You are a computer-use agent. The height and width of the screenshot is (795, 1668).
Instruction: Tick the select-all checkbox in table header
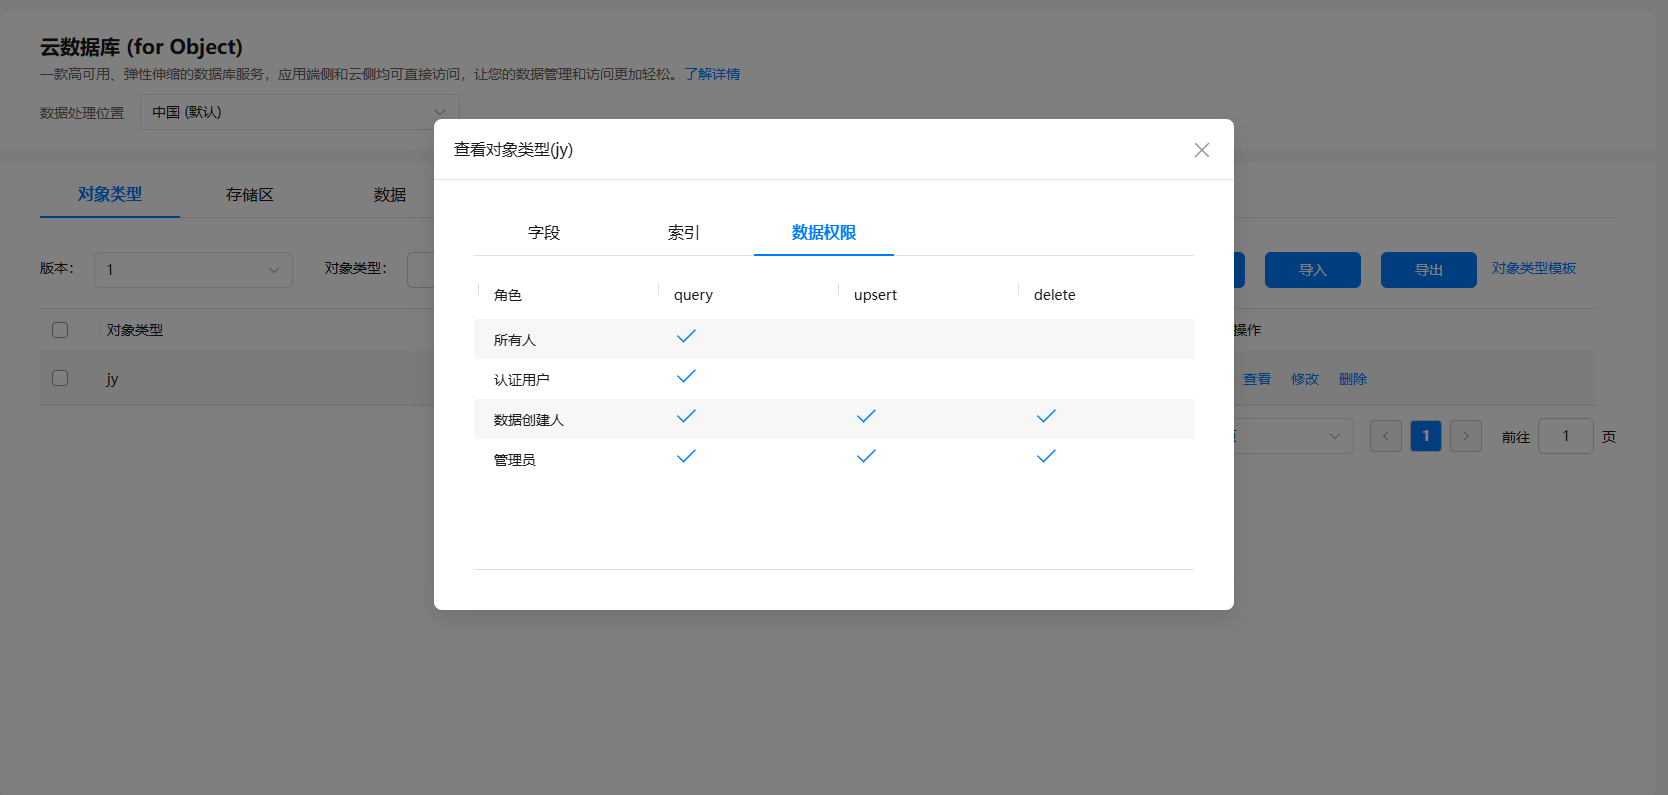coord(60,330)
